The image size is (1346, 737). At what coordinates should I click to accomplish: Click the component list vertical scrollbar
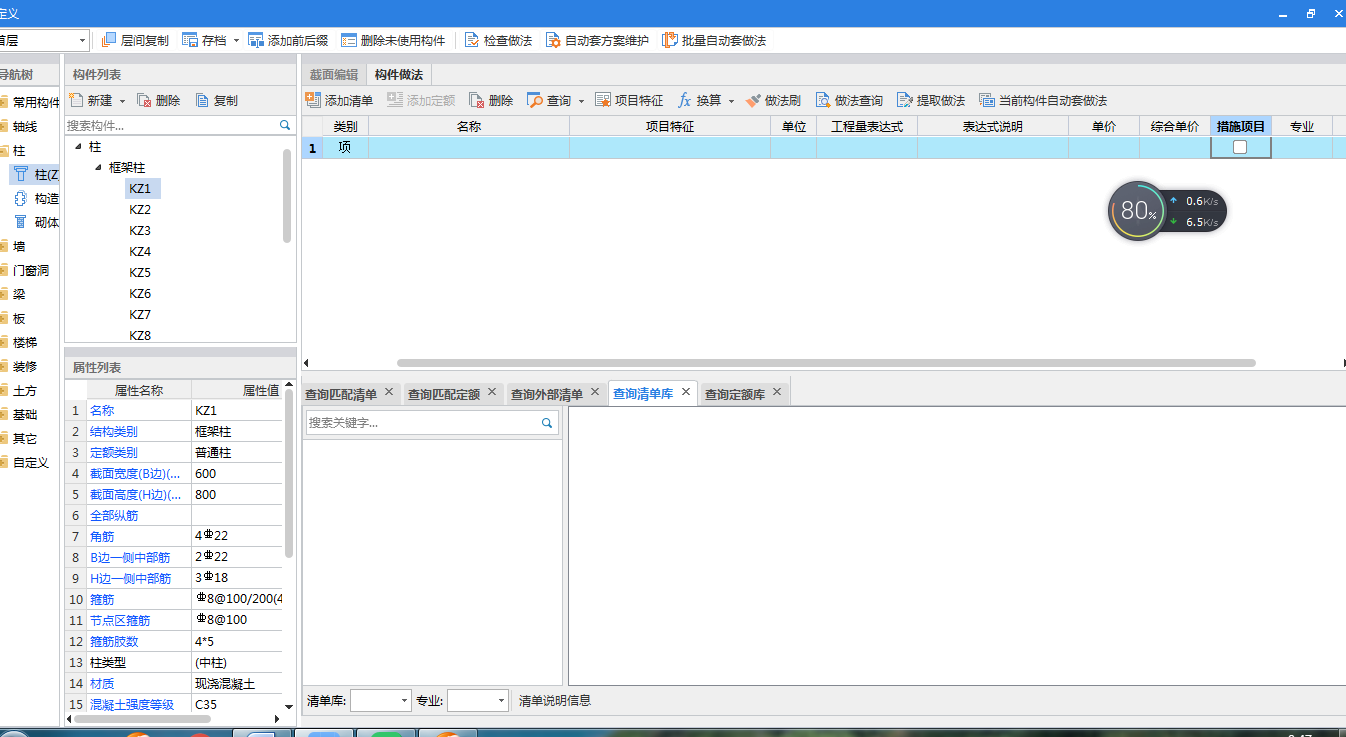pos(288,196)
